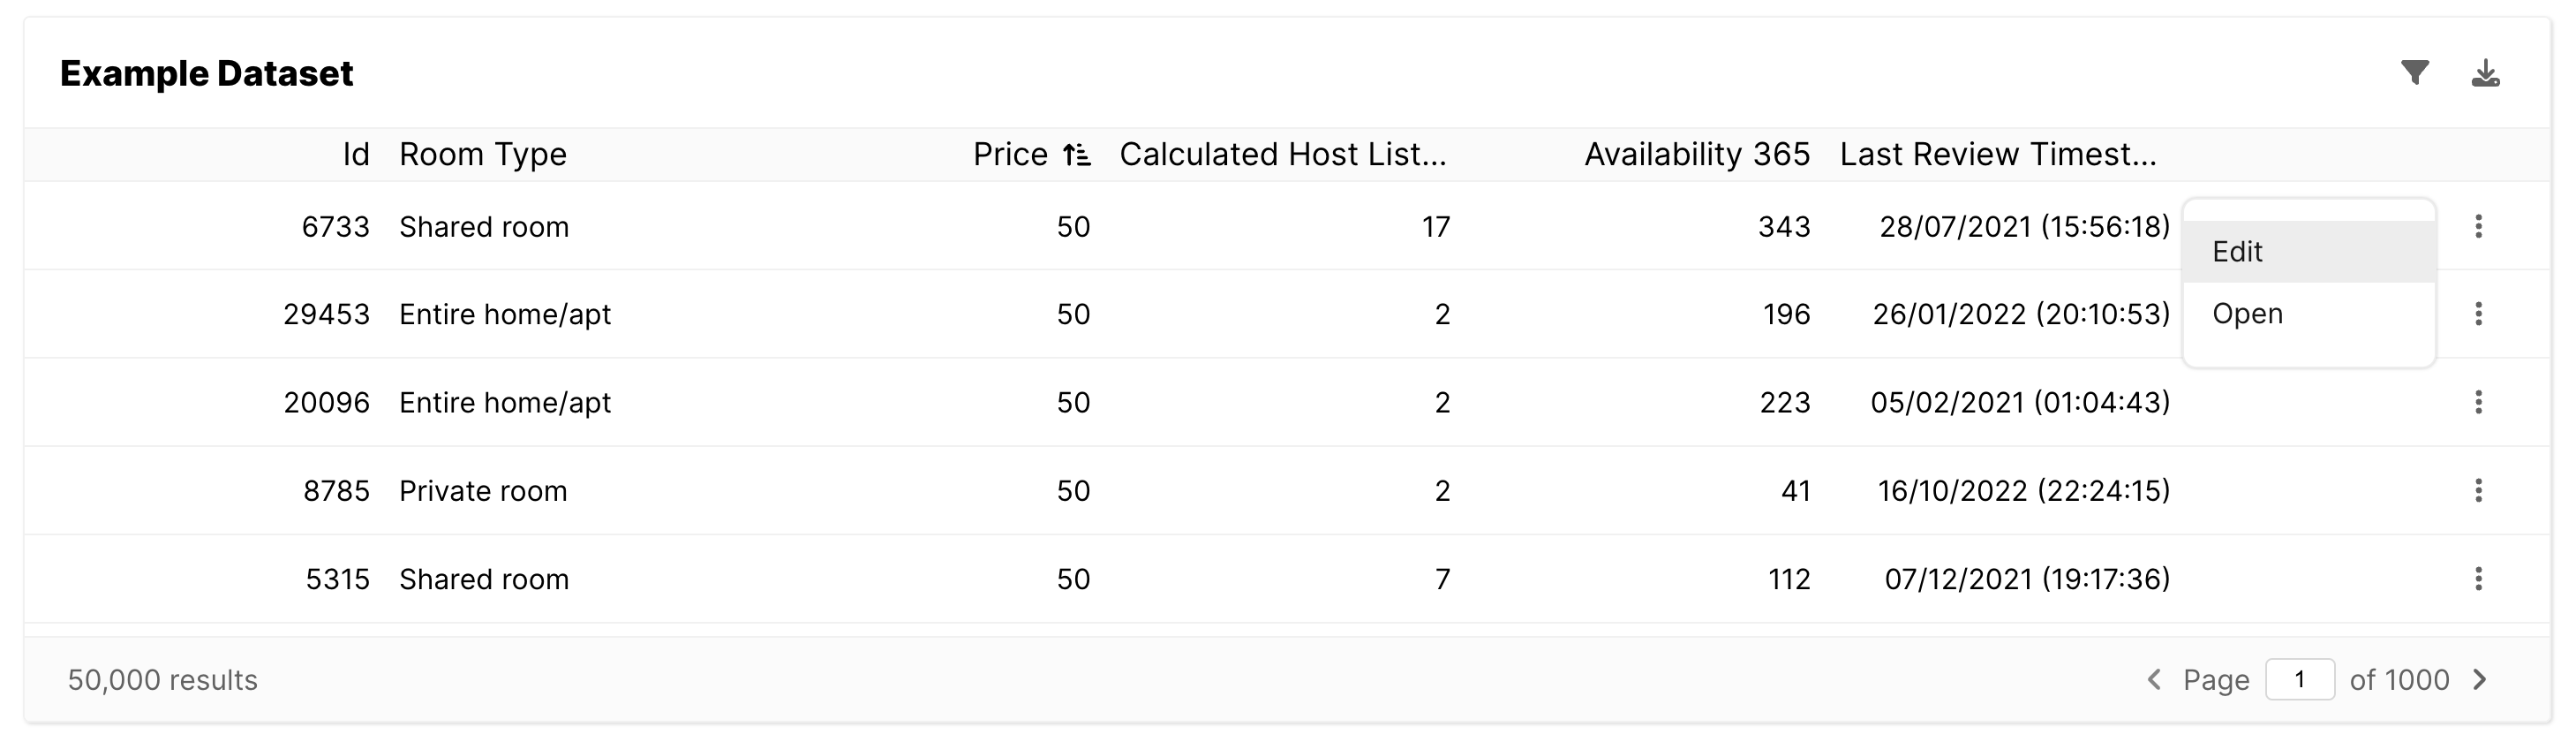Open the kebab menu for row 6733

point(2478,226)
